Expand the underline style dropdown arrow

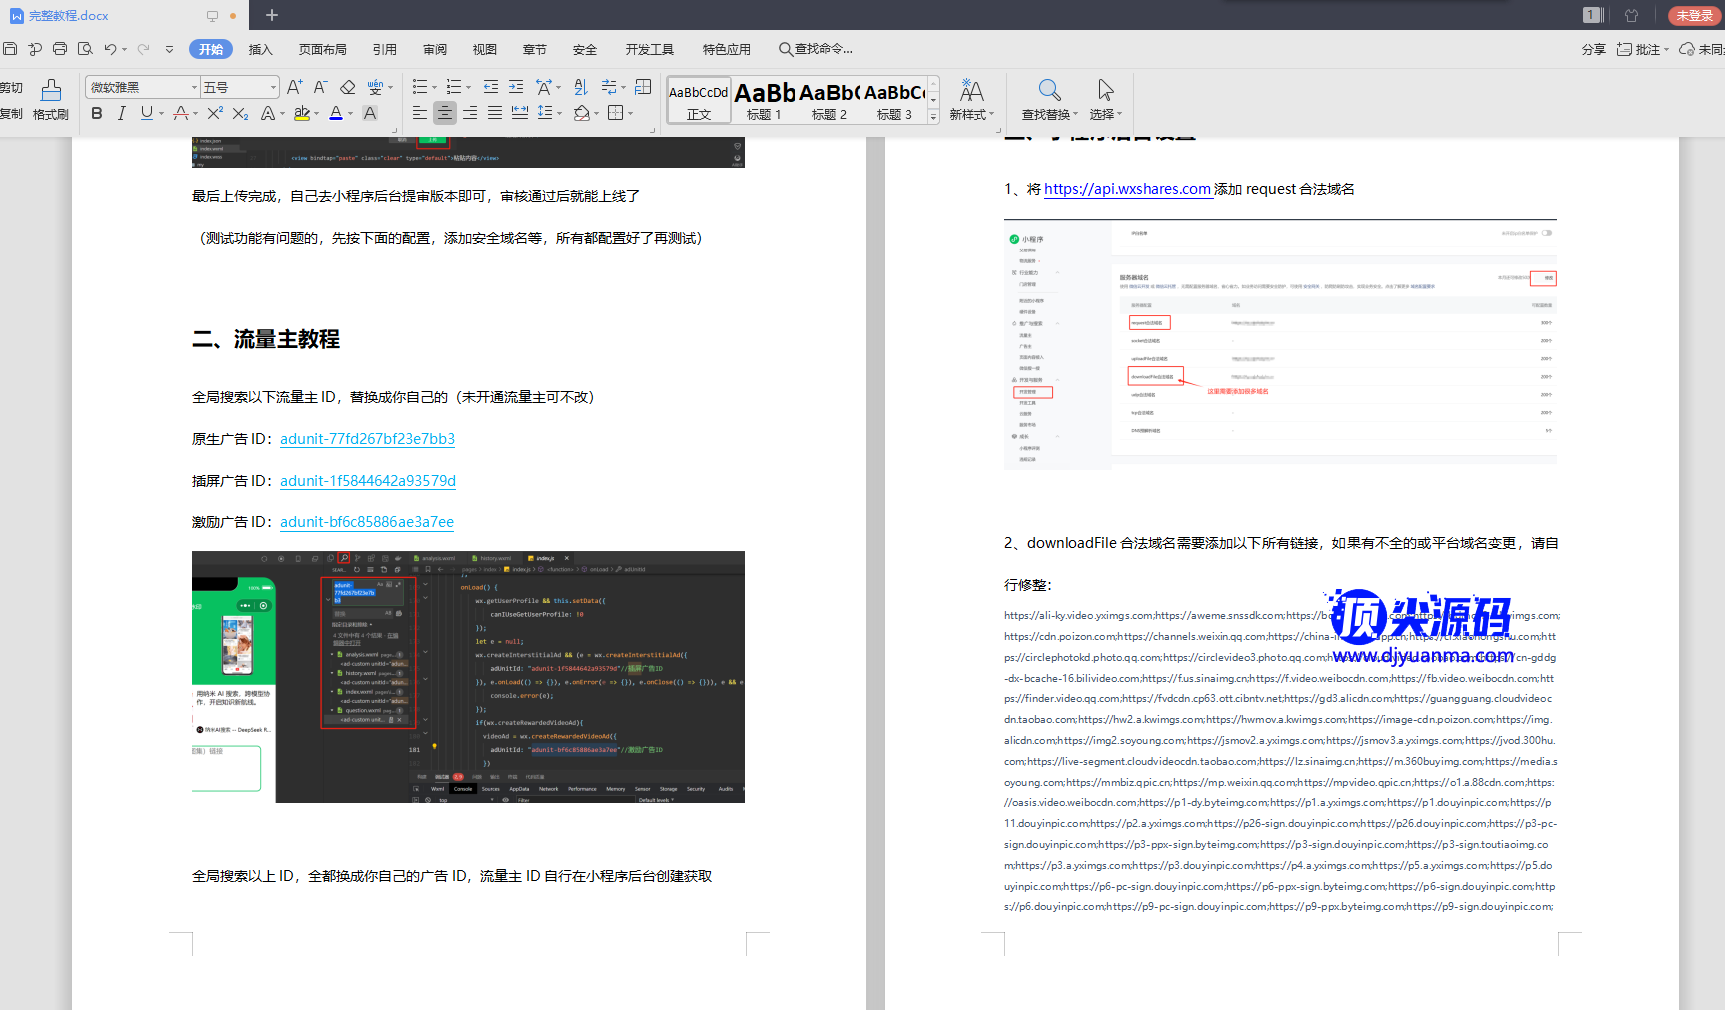point(161,114)
